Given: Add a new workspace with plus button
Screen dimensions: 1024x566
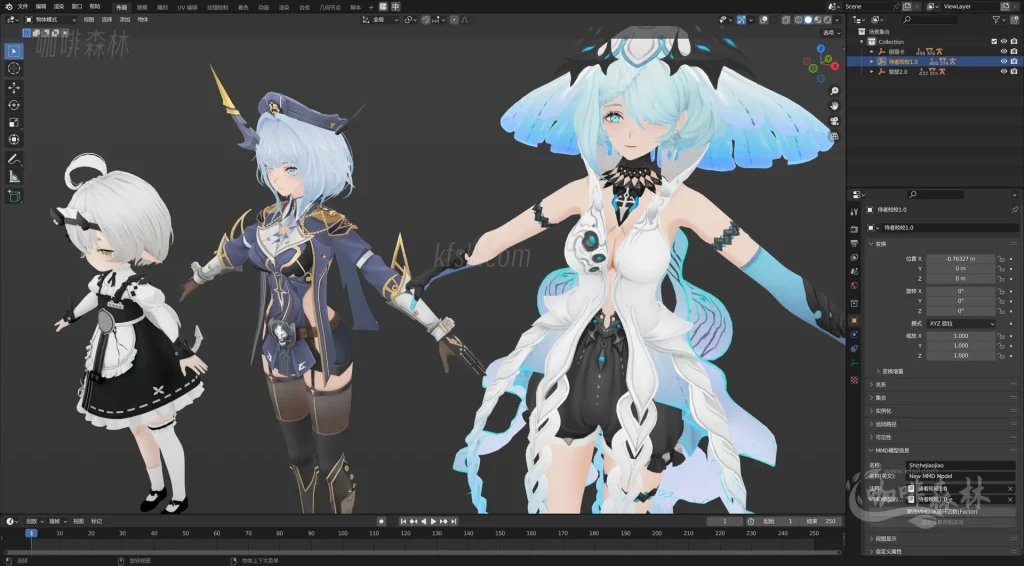Looking at the screenshot, I should [x=371, y=7].
